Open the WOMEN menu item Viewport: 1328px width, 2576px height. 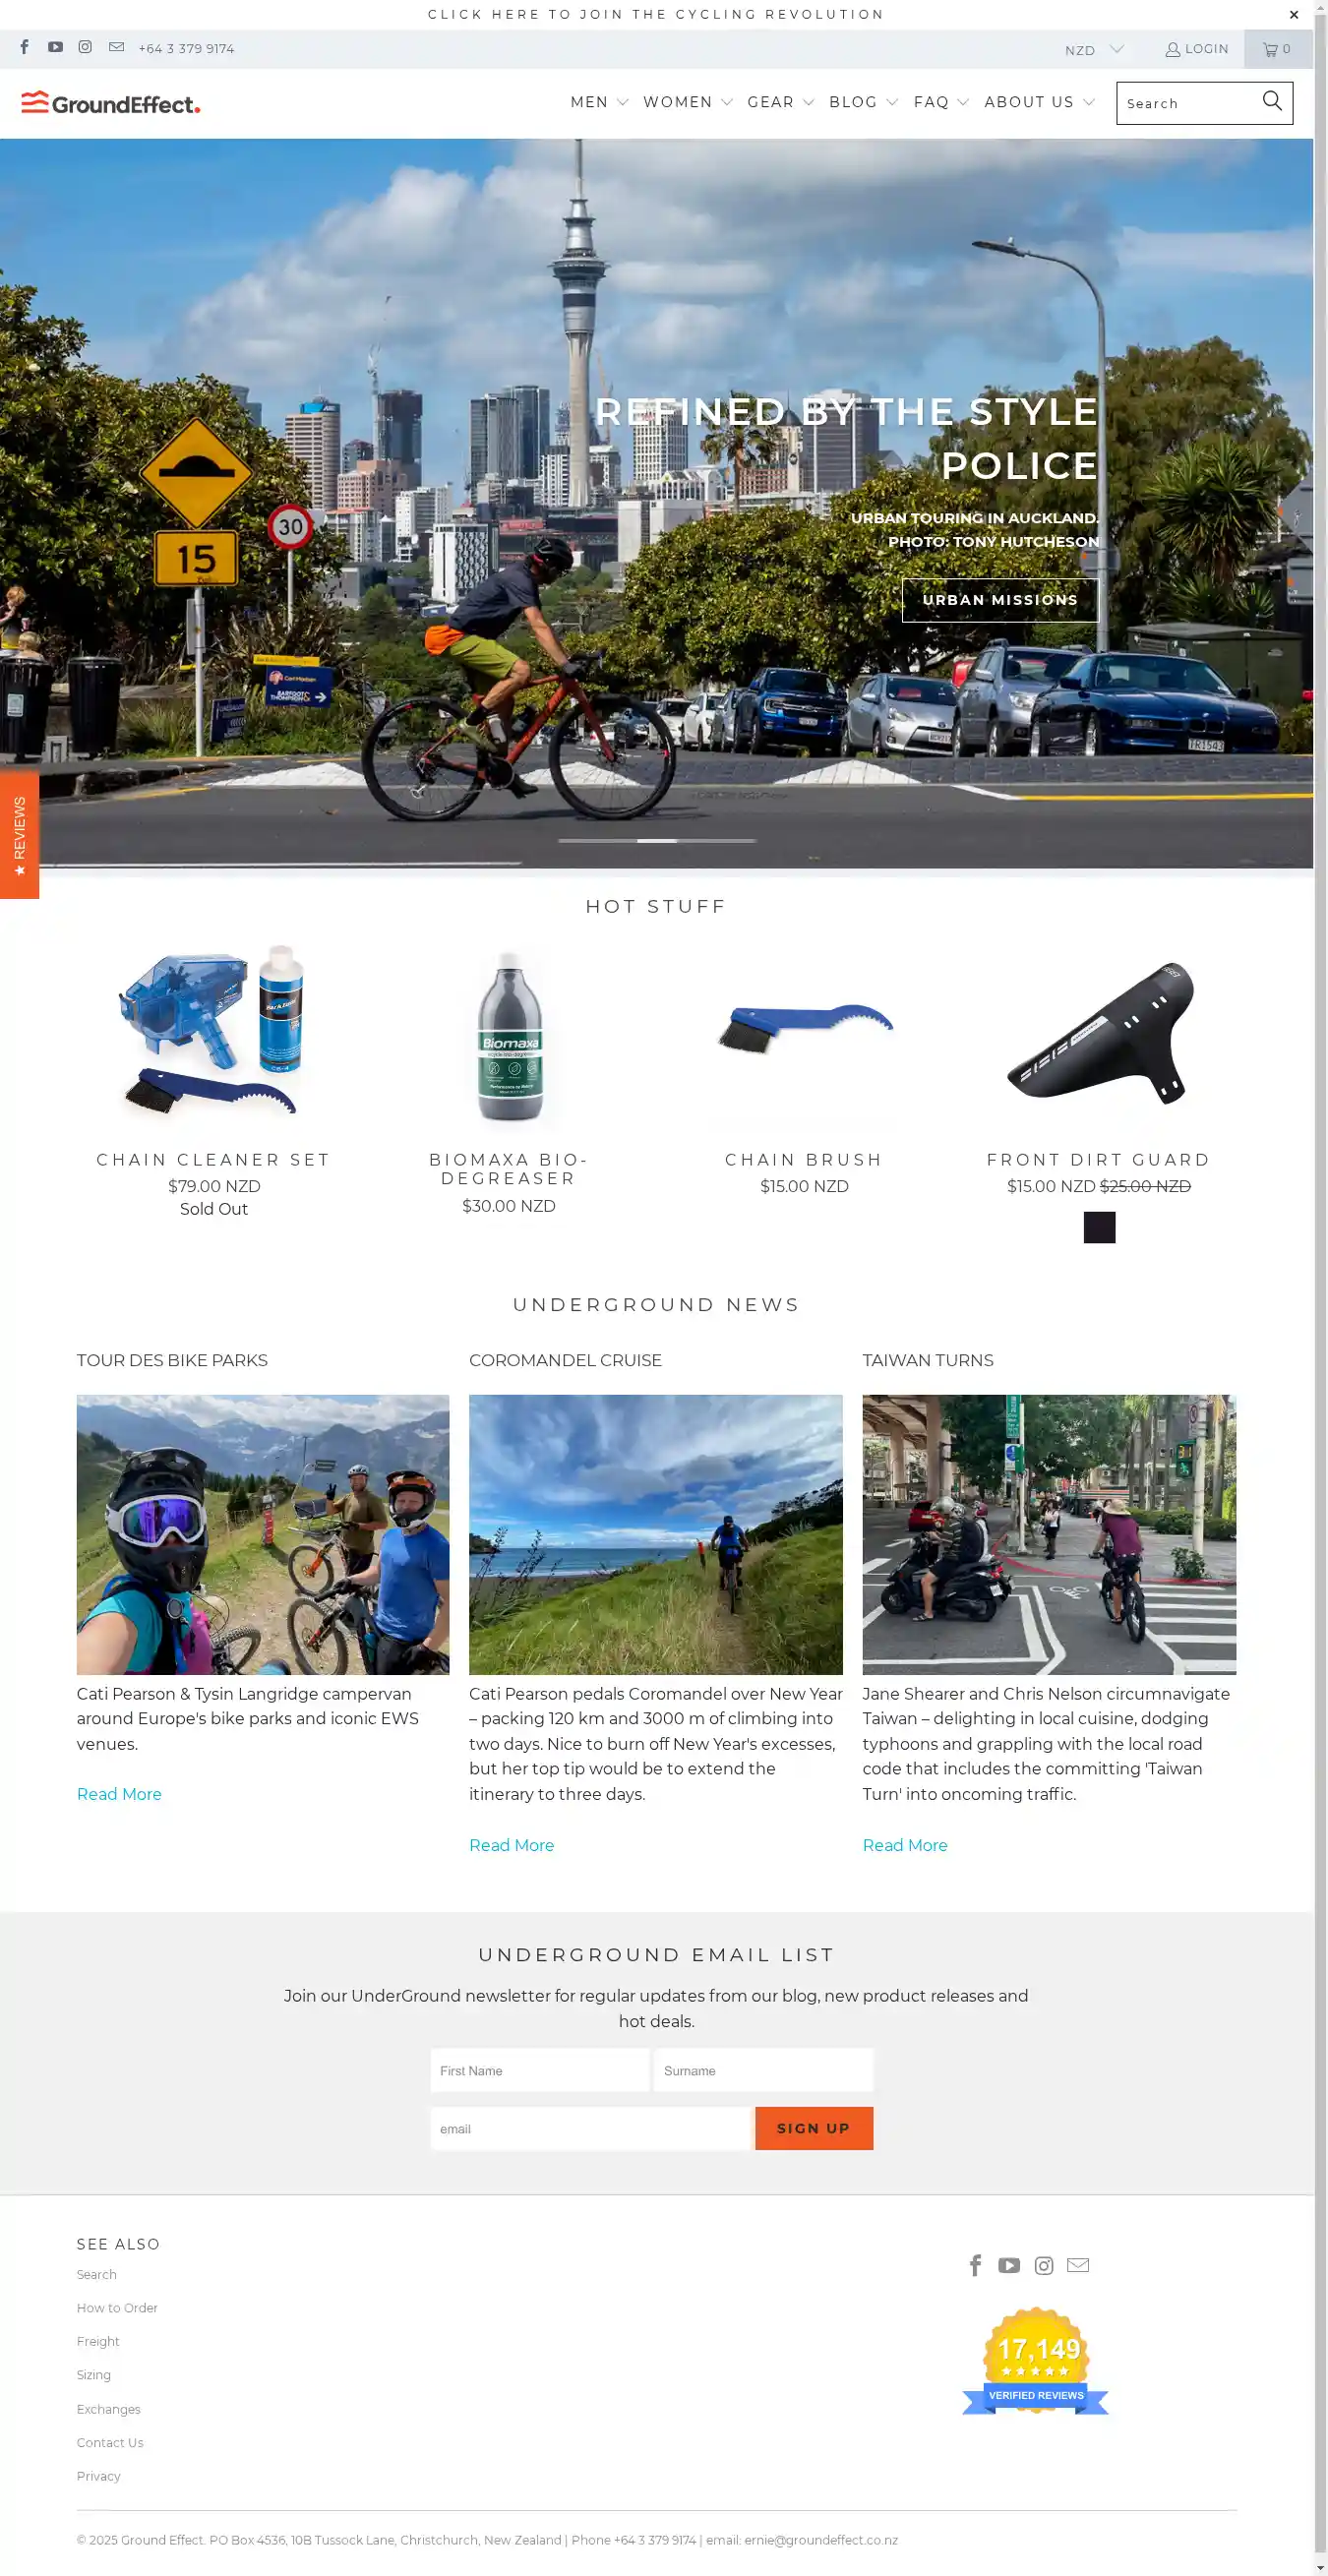click(x=688, y=102)
